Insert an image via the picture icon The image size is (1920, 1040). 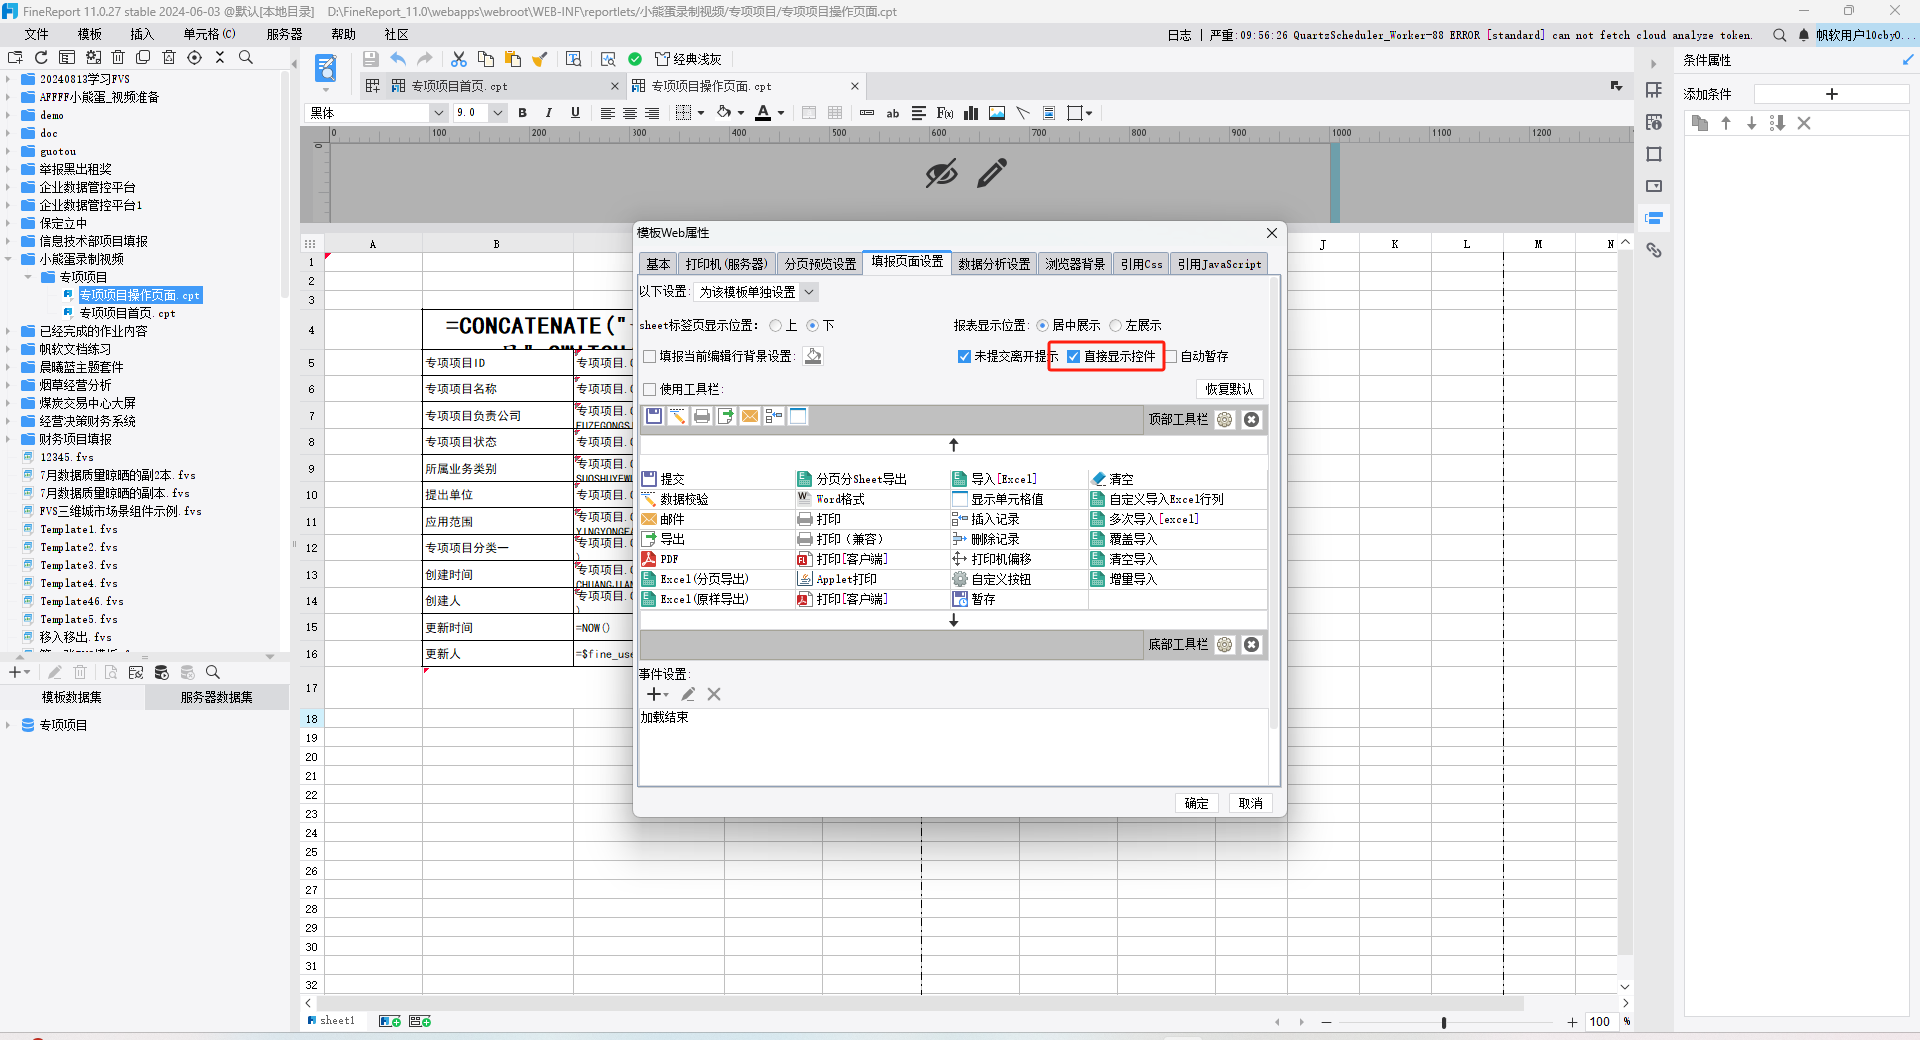pos(997,113)
